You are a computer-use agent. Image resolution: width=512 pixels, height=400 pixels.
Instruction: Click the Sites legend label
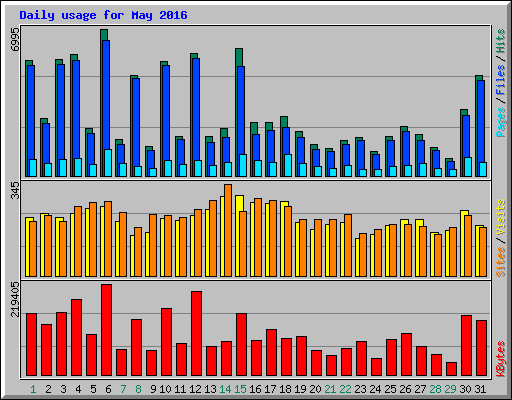coord(500,262)
